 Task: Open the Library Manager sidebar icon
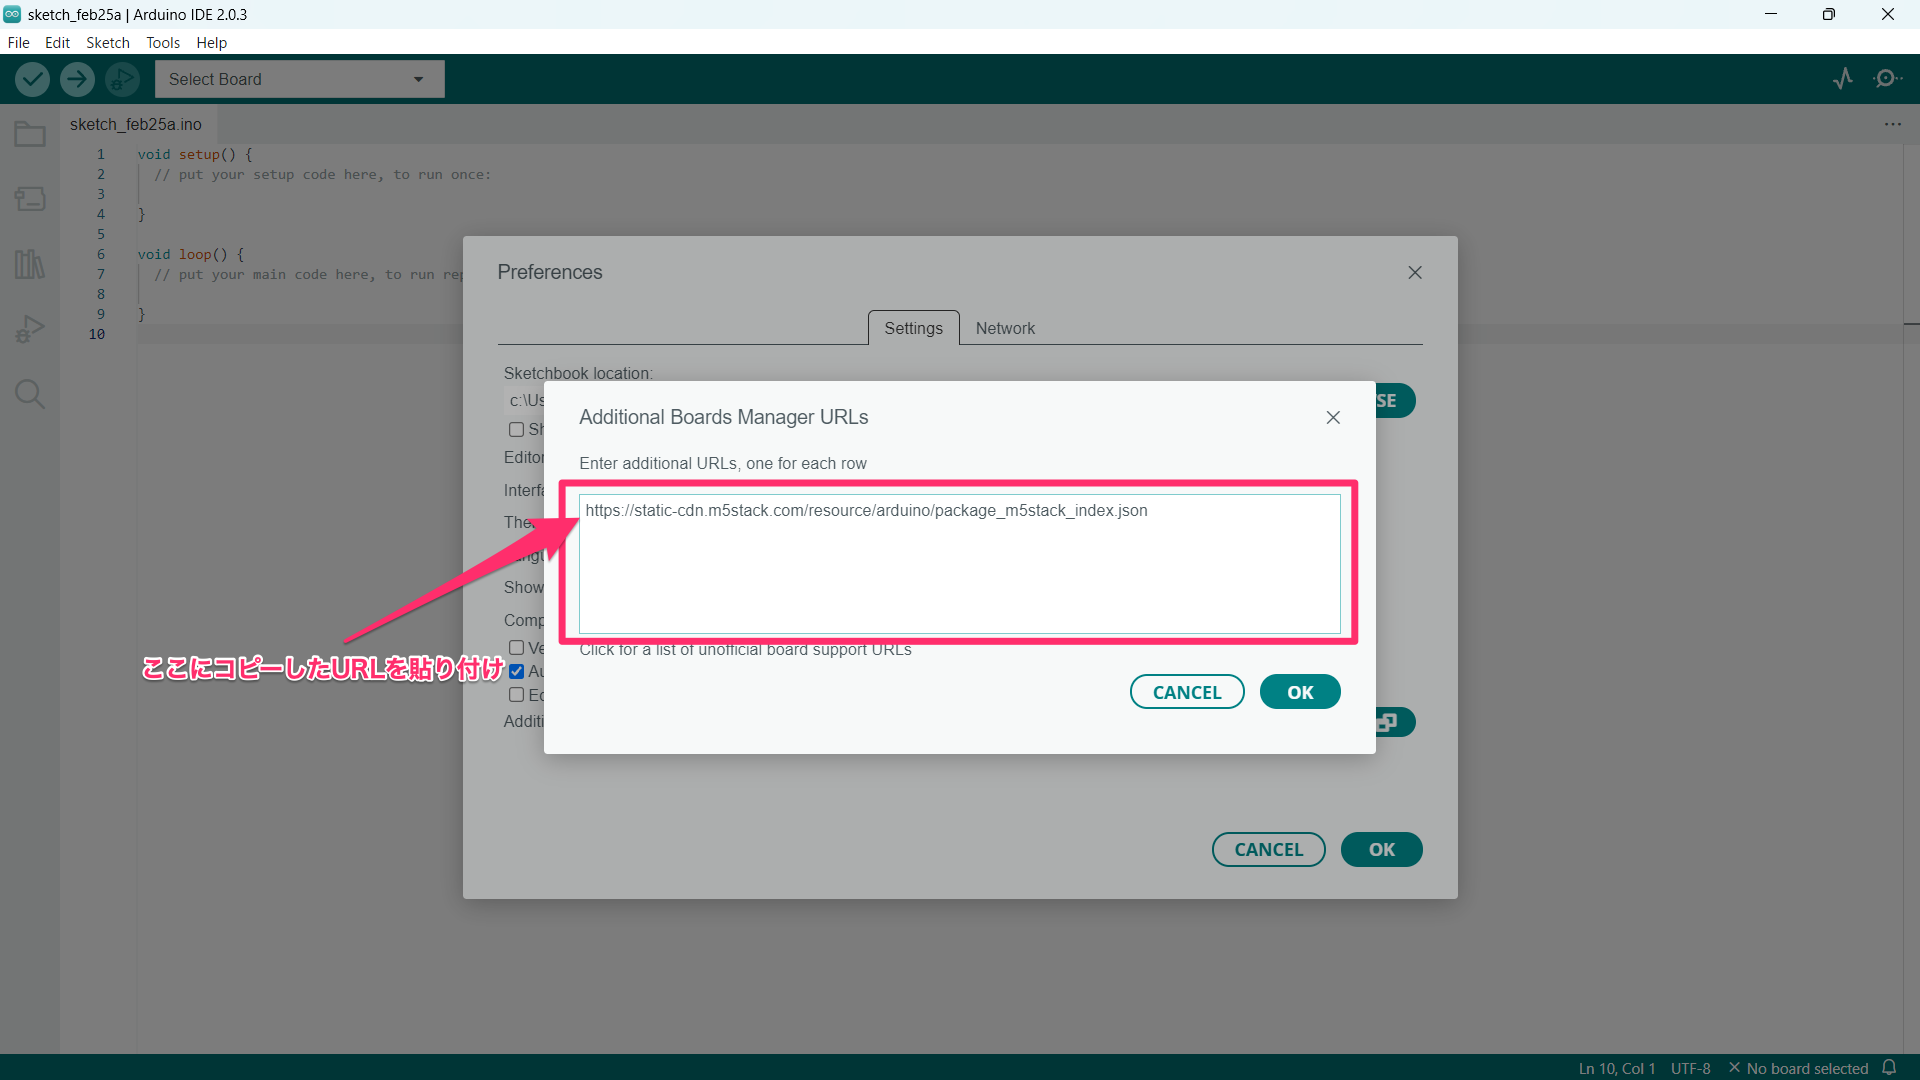pos(30,264)
